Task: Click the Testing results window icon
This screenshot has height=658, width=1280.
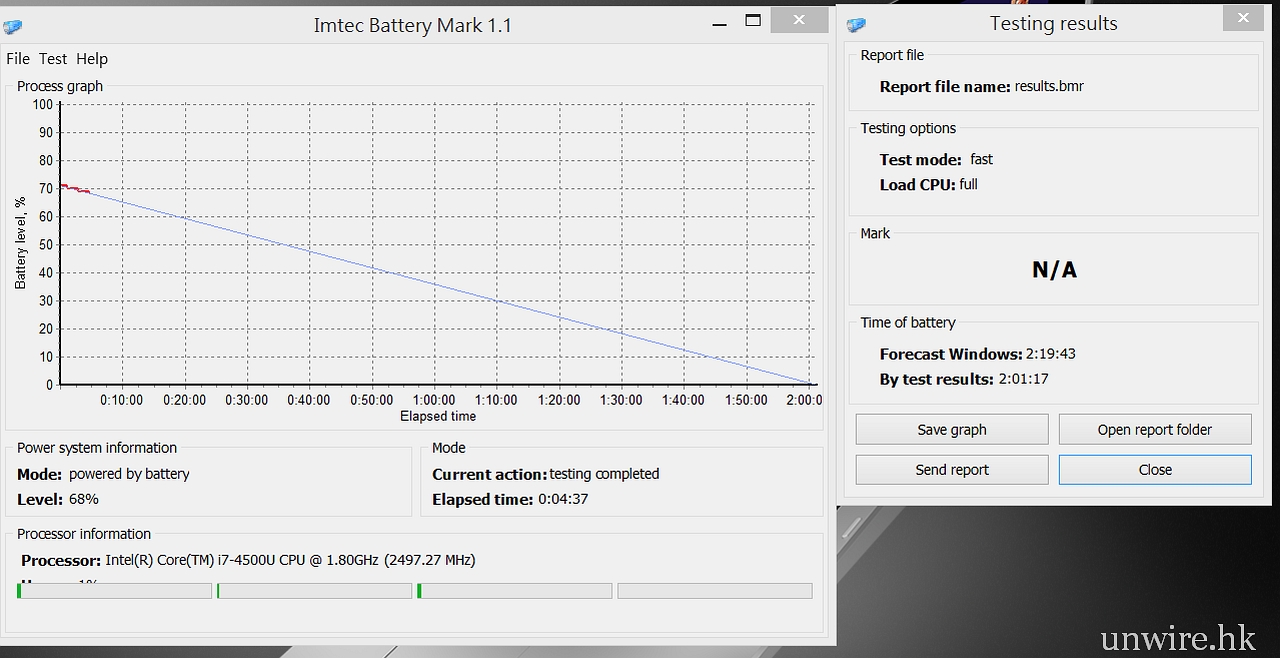Action: coord(856,25)
